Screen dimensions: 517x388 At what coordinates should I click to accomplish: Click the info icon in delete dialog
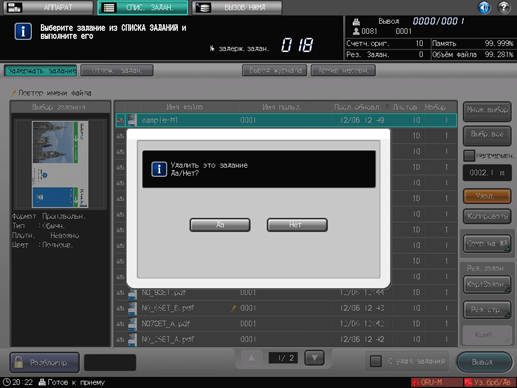[159, 169]
